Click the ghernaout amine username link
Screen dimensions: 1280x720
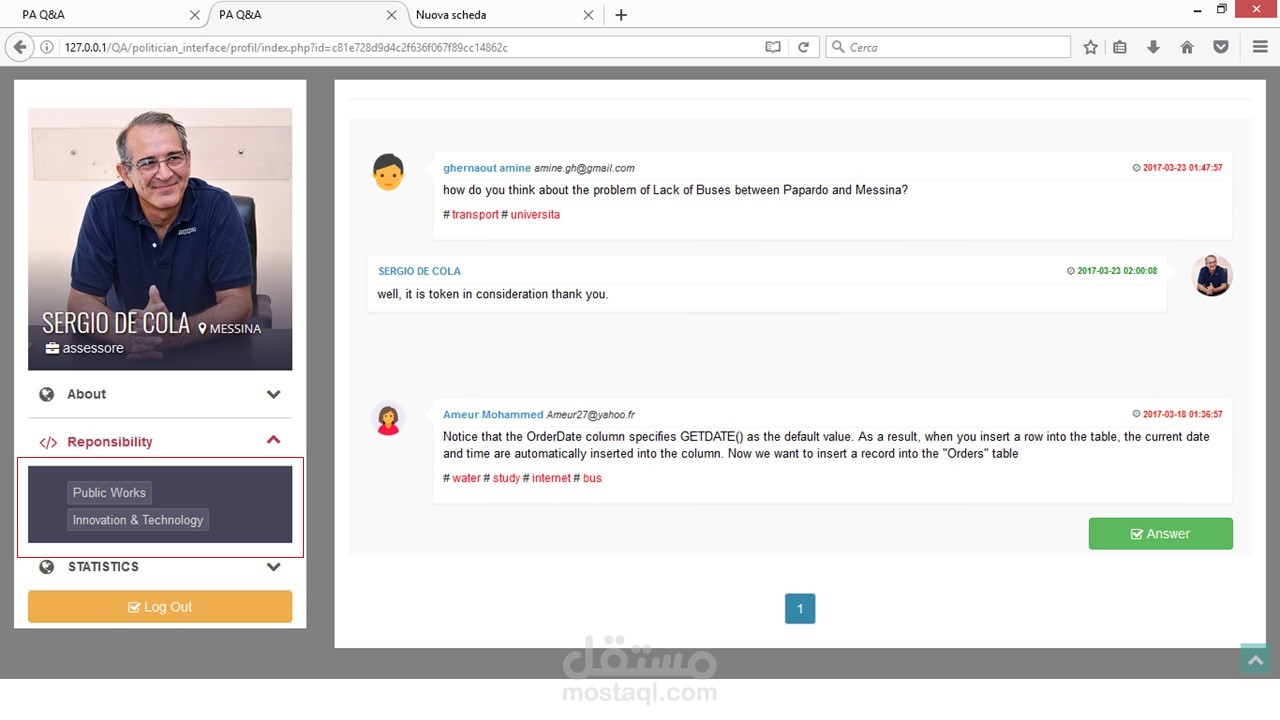pyautogui.click(x=487, y=168)
